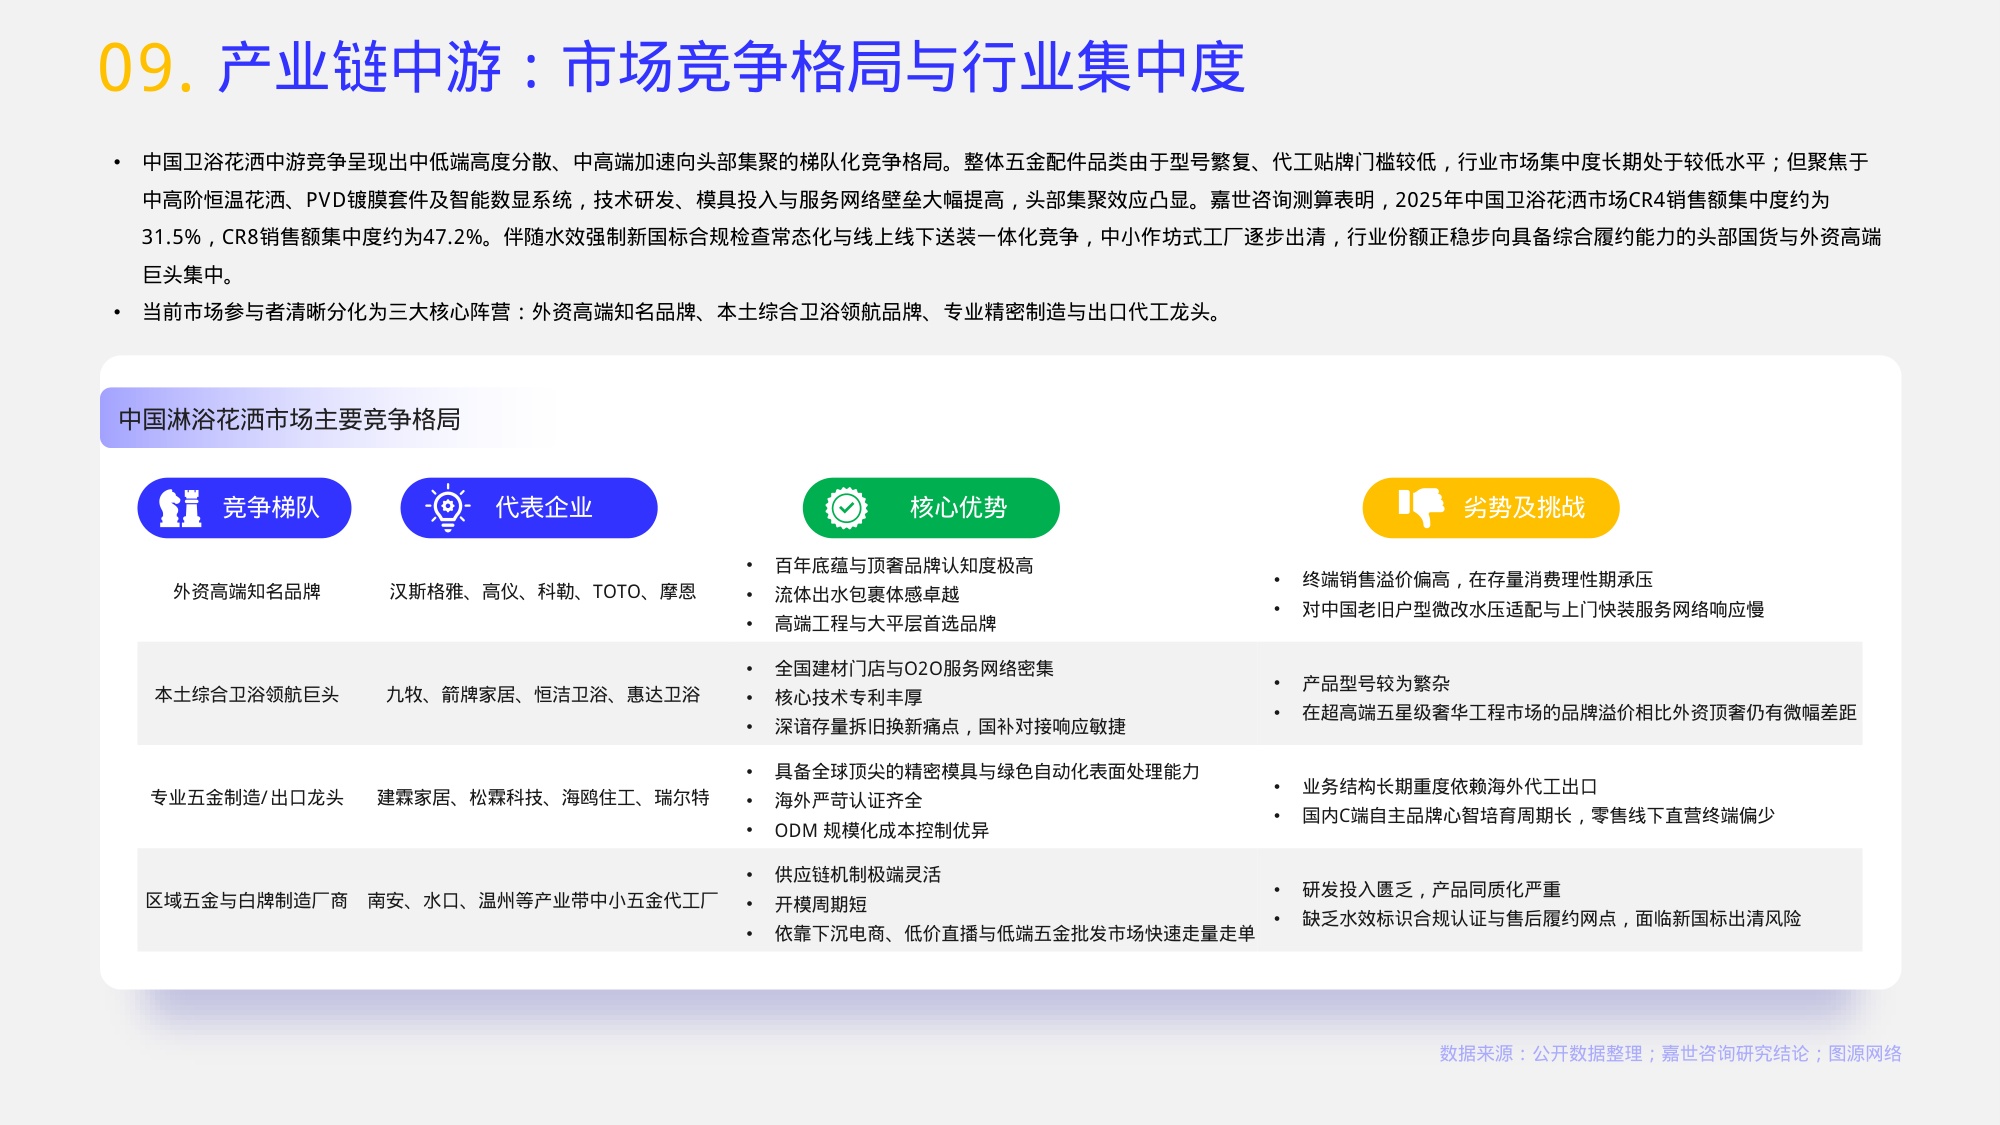Select the 专业五金制造/出口龙头 row label
The width and height of the screenshot is (2000, 1125).
point(247,798)
